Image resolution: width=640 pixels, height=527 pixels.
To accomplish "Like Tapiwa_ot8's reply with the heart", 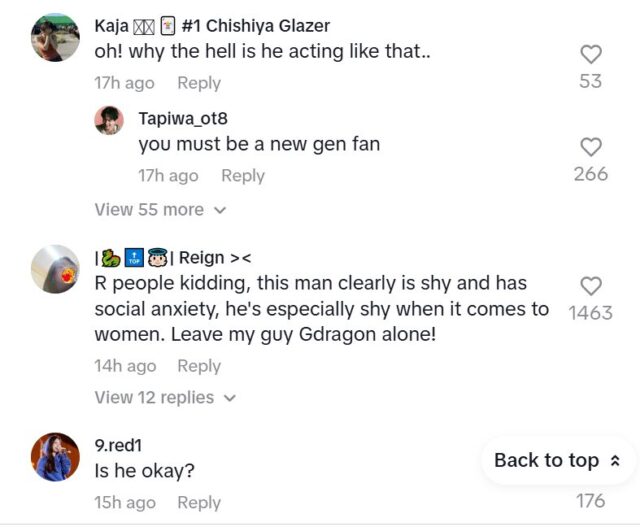I will (591, 147).
